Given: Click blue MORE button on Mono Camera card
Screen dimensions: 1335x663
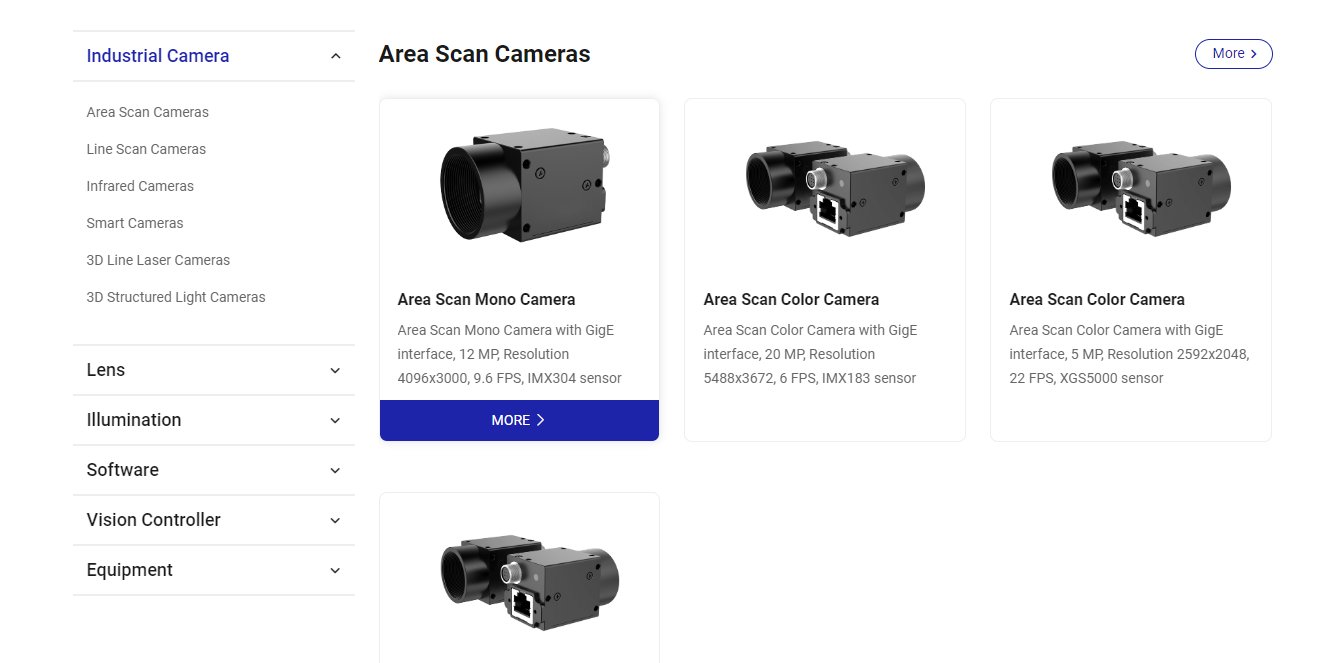Looking at the screenshot, I should 519,420.
